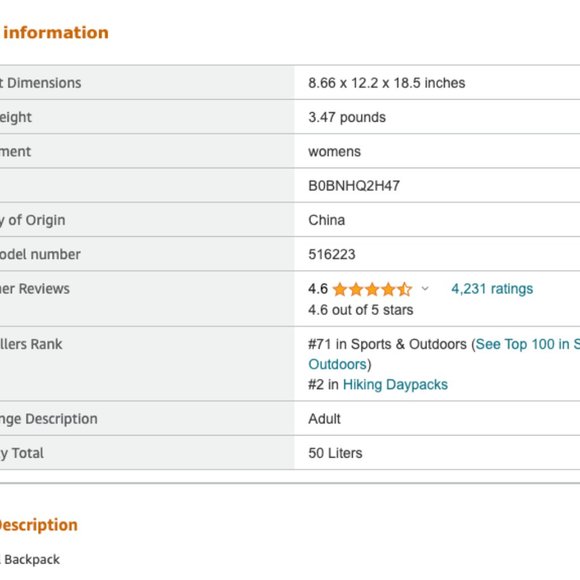This screenshot has height=580, width=580.
Task: Click the model number row label
Action: coord(40,254)
